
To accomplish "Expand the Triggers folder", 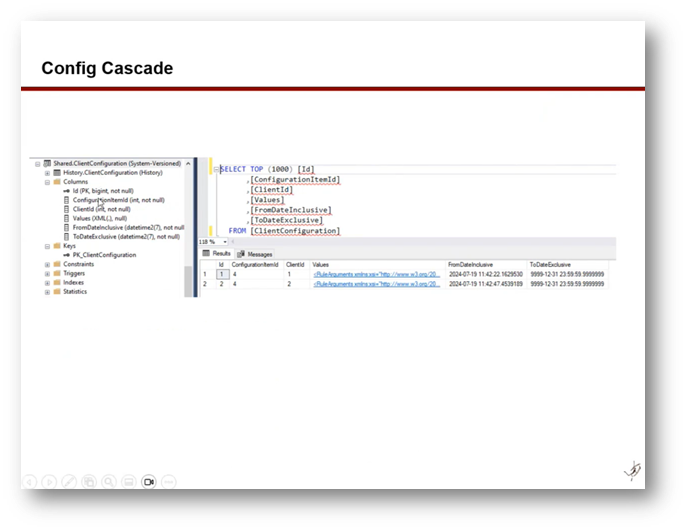I will (47, 274).
